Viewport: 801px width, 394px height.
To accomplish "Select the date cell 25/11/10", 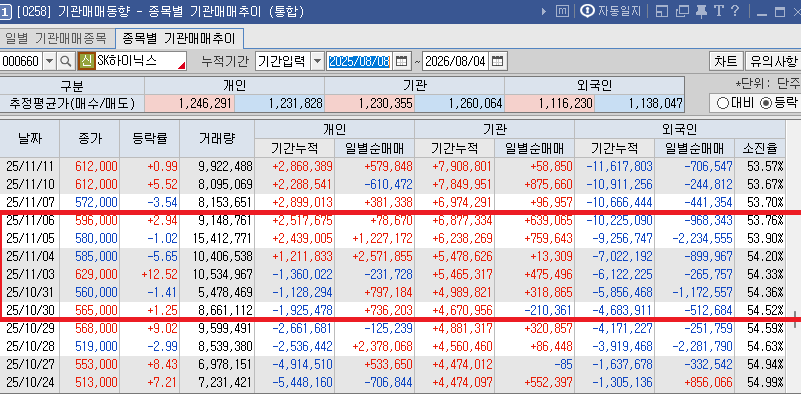I will (x=29, y=184).
